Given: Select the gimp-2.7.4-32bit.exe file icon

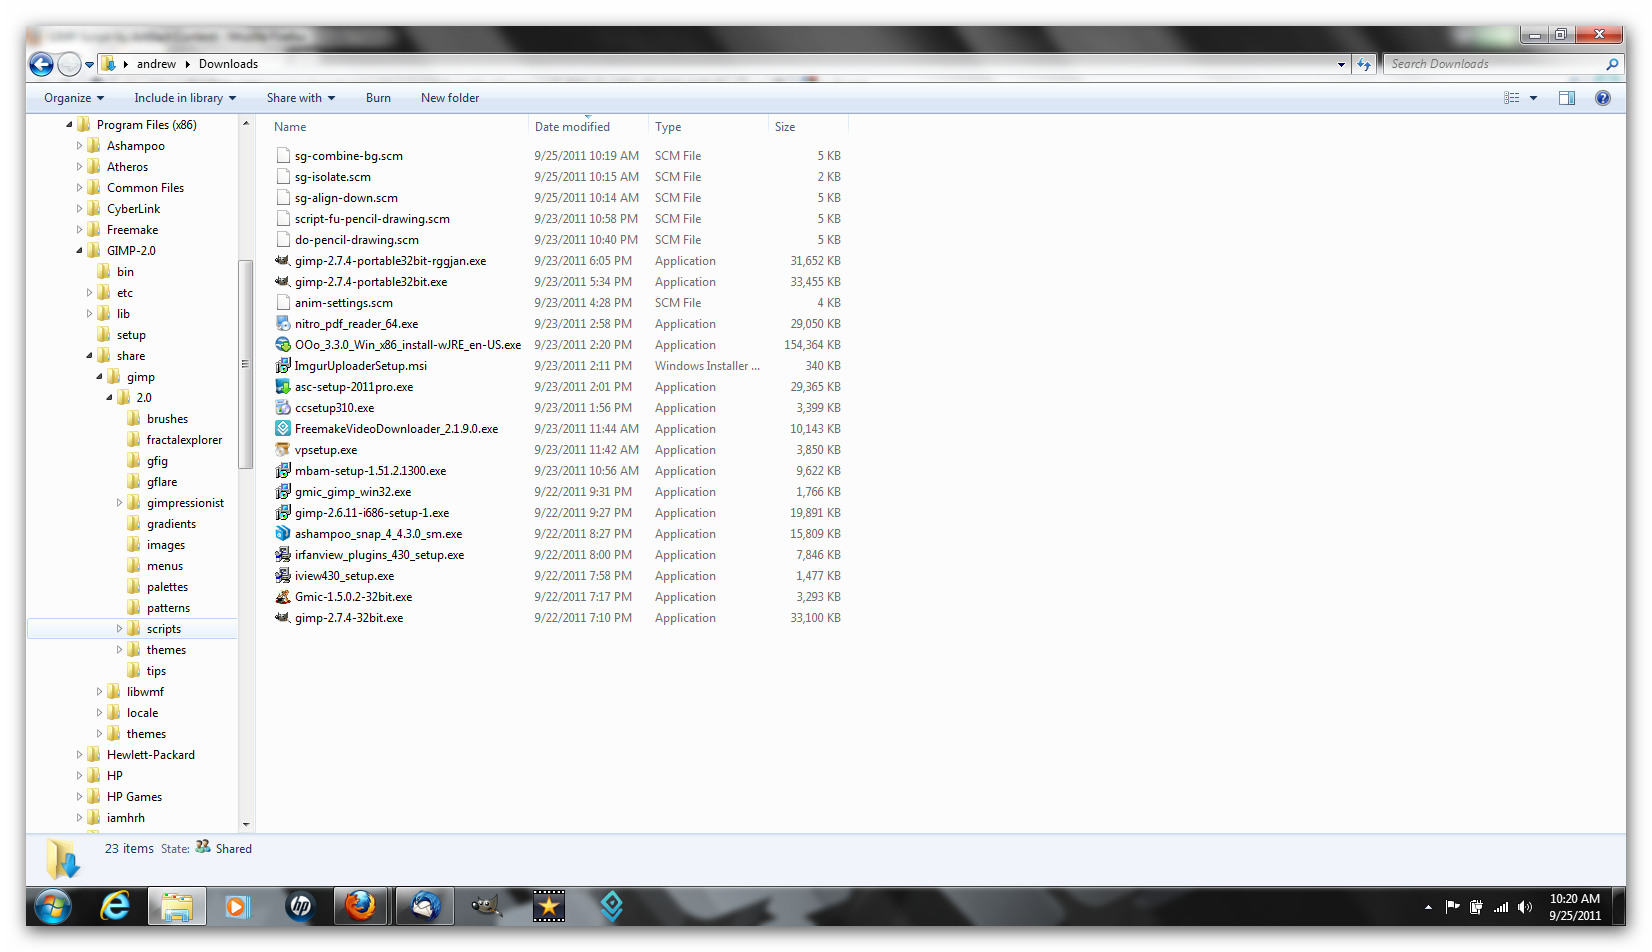Looking at the screenshot, I should click(283, 618).
